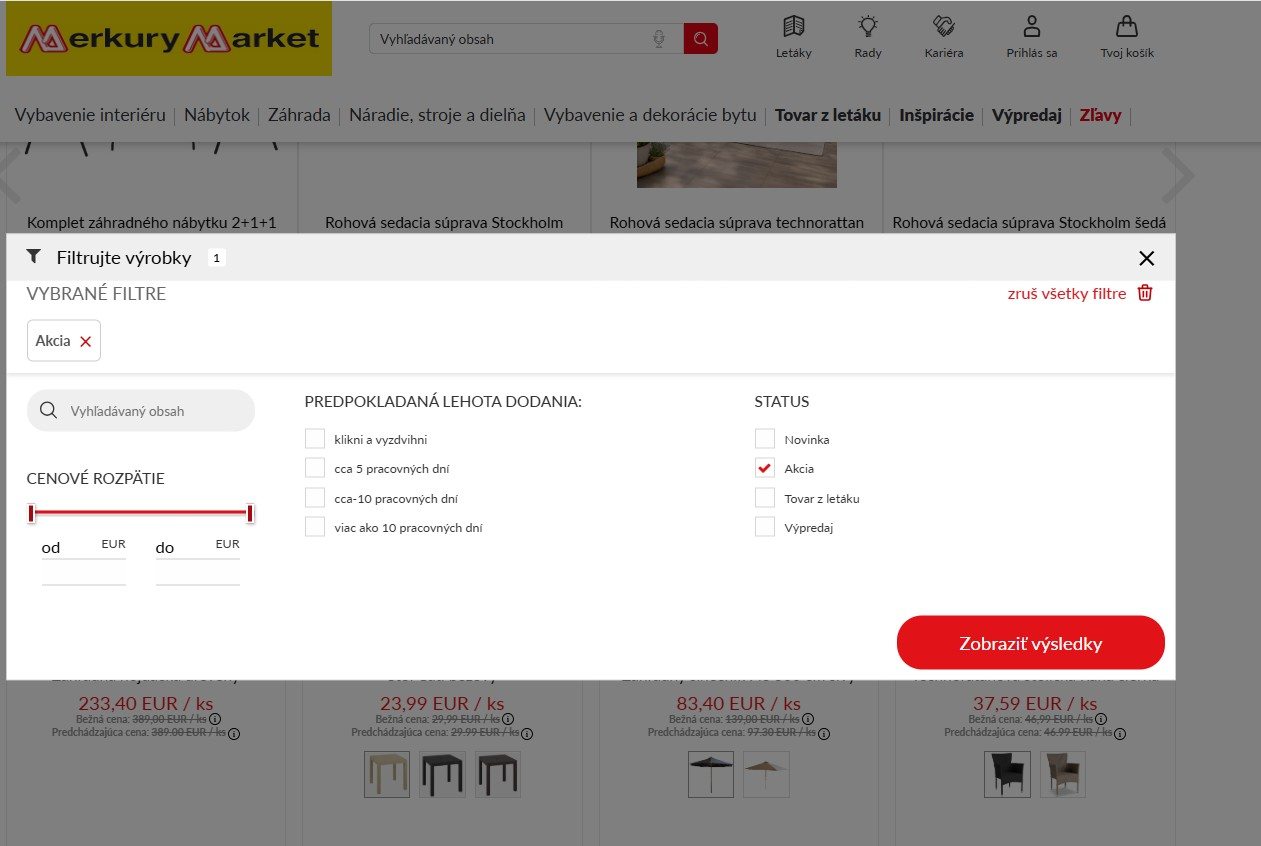The width and height of the screenshot is (1261, 846).
Task: Select the beige parasol thumbnail
Action: pyautogui.click(x=766, y=774)
